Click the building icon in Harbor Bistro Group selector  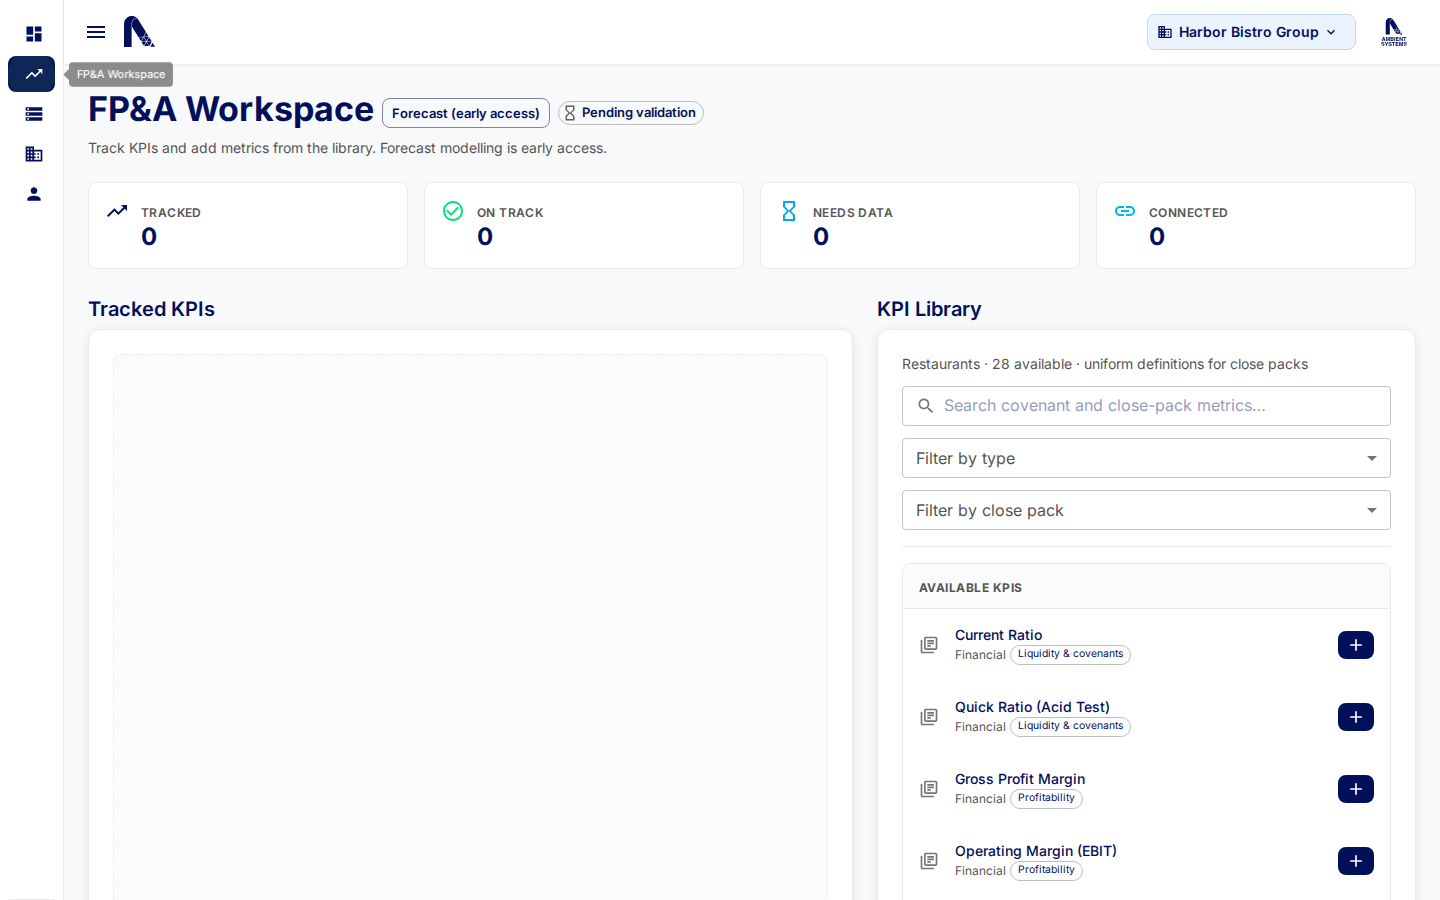(1165, 32)
